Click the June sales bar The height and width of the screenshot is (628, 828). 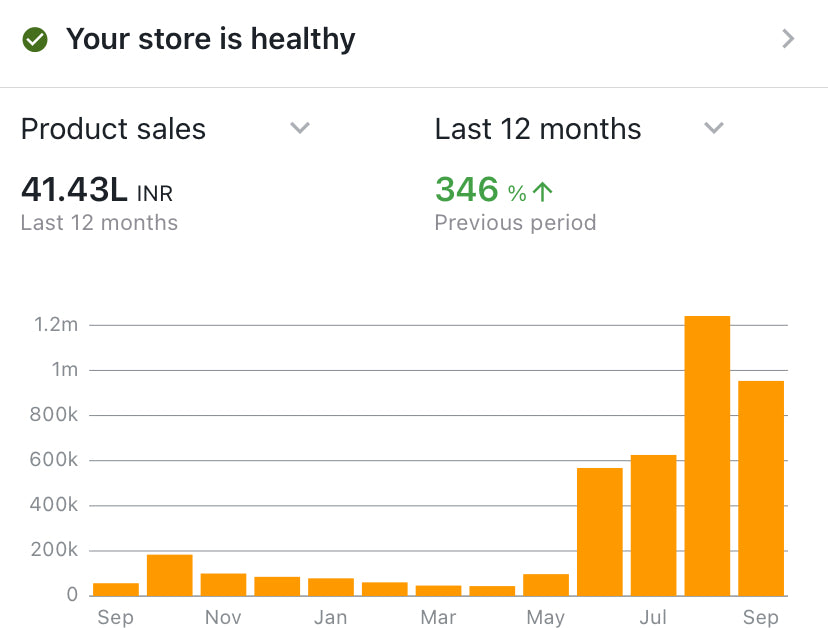[x=600, y=531]
